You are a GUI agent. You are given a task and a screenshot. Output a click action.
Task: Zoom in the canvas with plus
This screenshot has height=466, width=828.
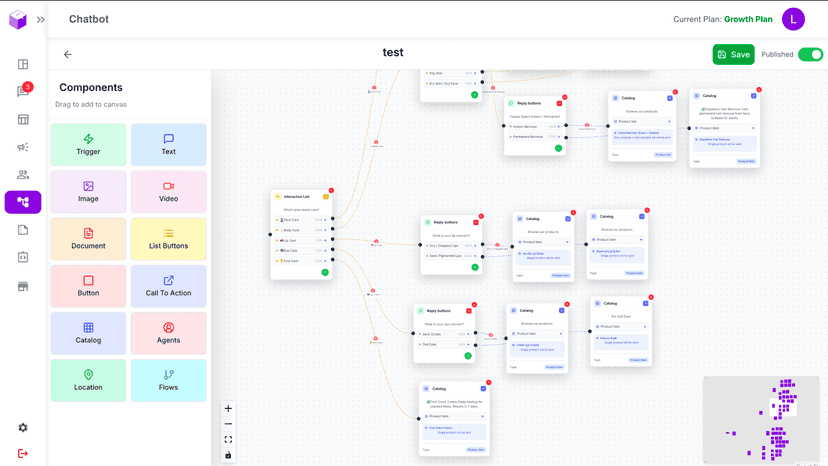pos(228,408)
